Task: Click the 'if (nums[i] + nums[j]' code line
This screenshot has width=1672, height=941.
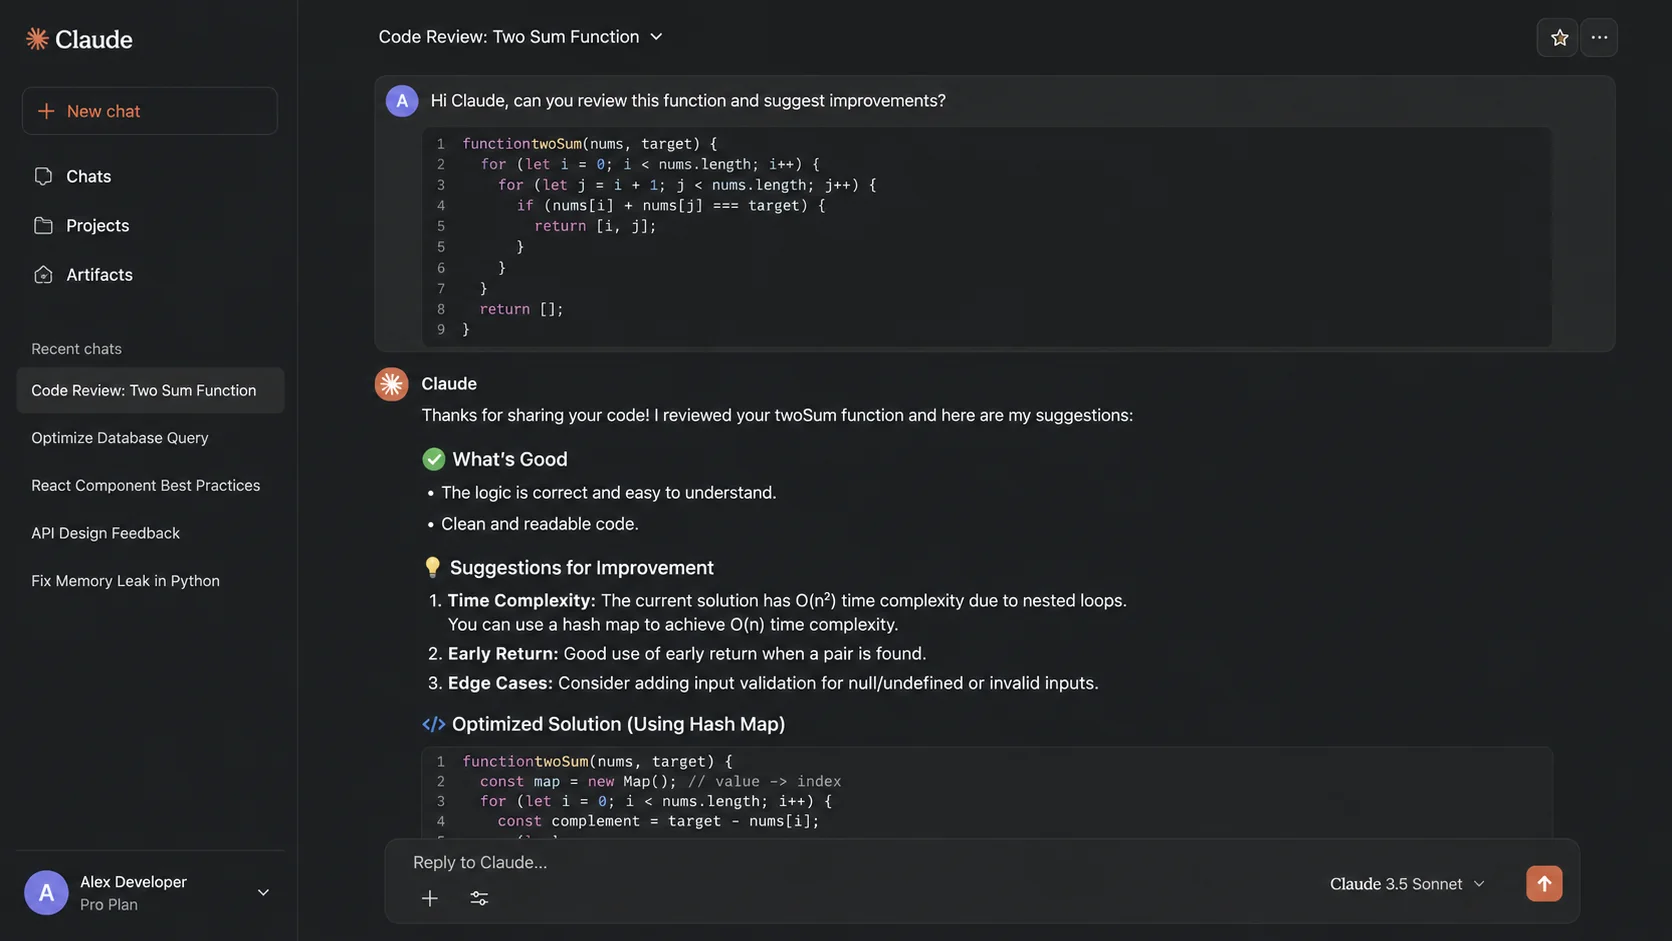Action: pos(671,205)
